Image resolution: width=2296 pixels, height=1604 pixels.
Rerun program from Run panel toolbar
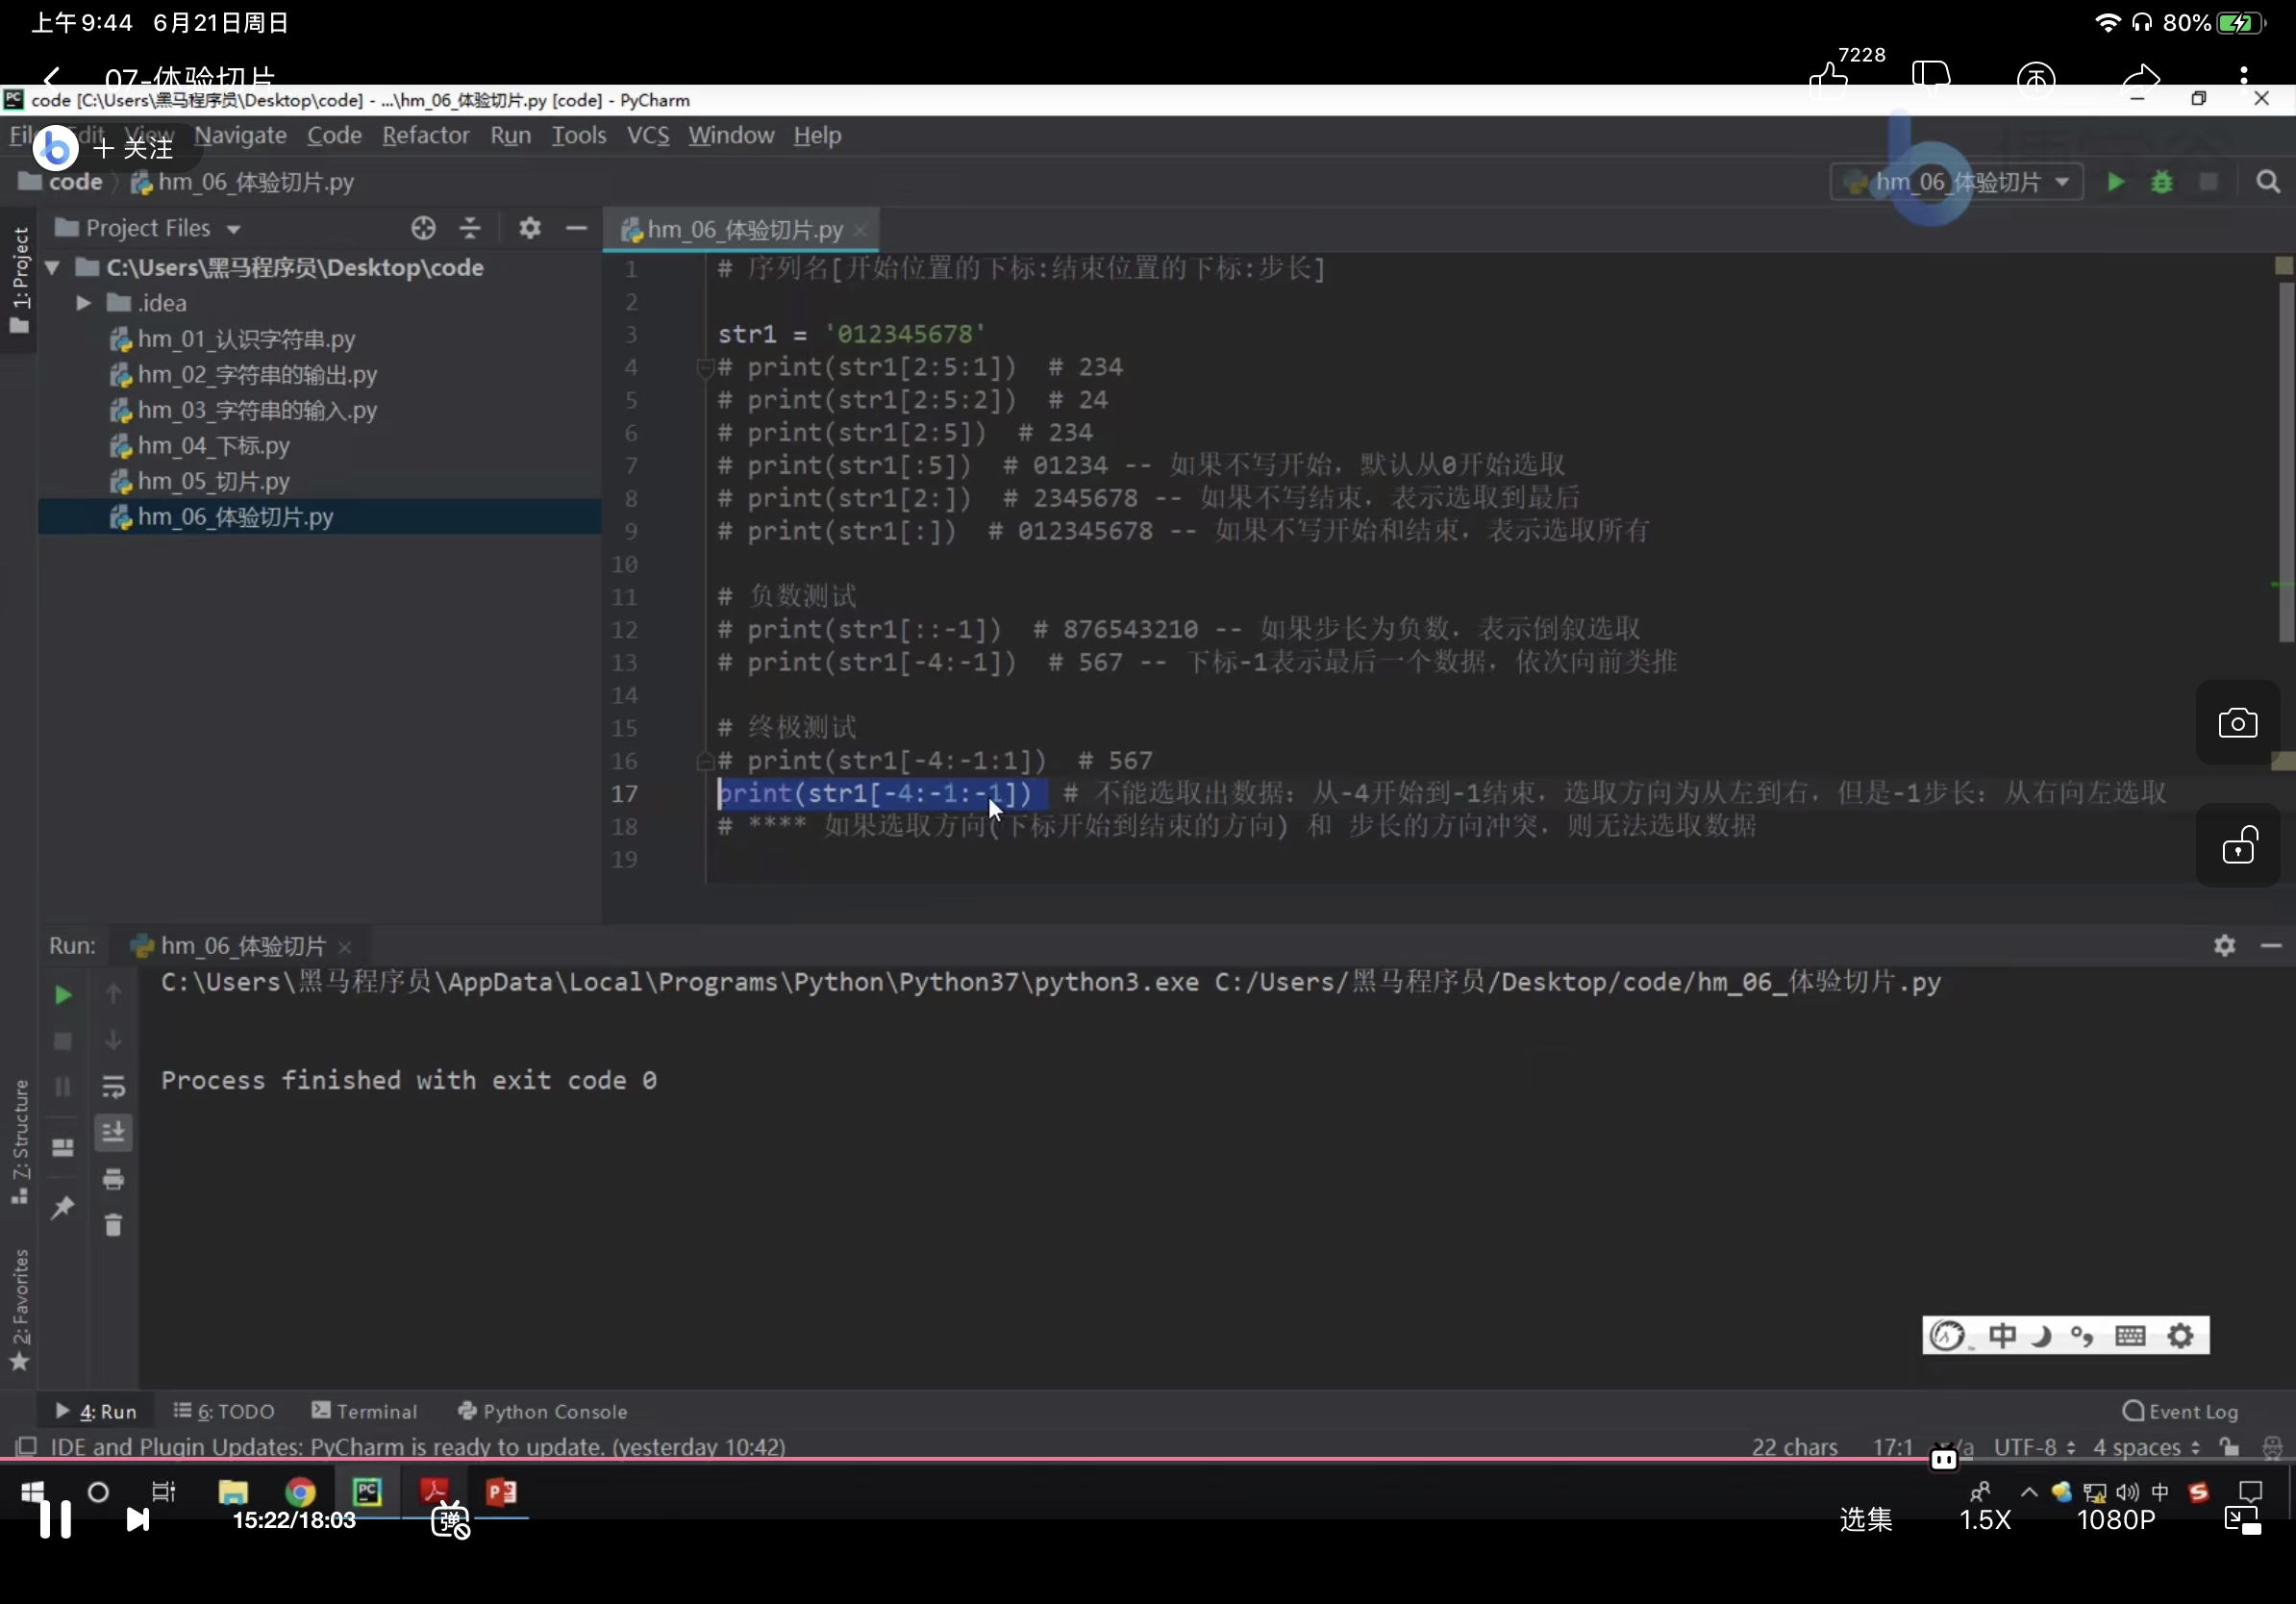coord(62,994)
